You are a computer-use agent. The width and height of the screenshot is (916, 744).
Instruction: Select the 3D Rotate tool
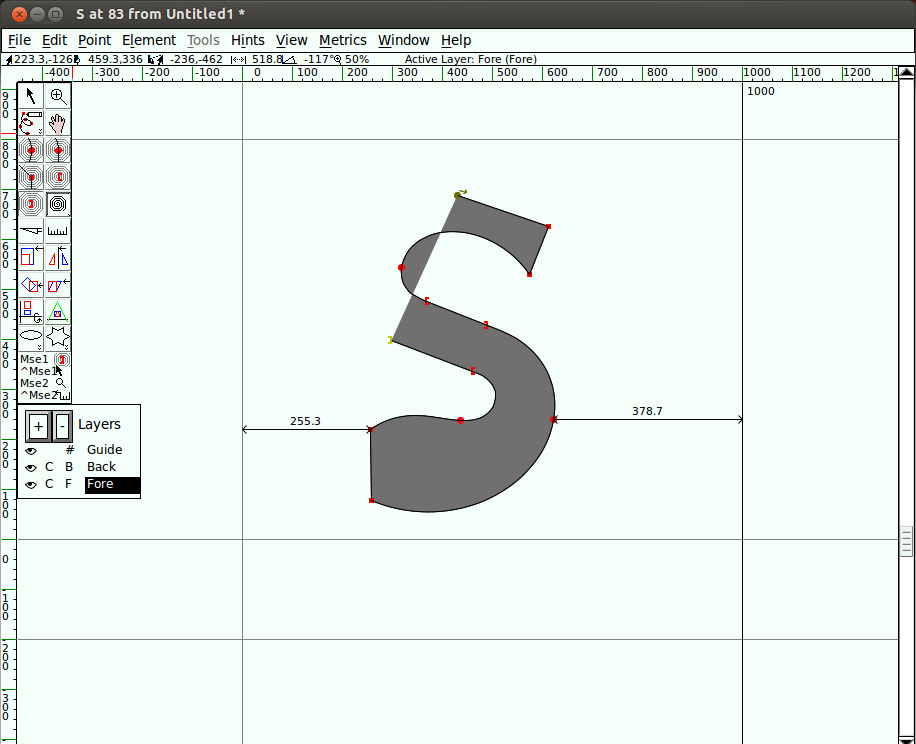(31, 311)
